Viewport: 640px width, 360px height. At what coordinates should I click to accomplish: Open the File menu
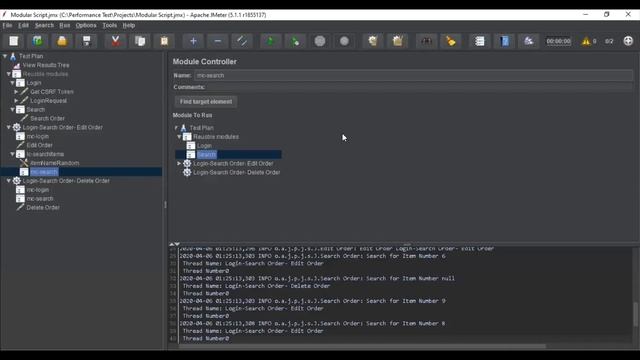pyautogui.click(x=7, y=25)
